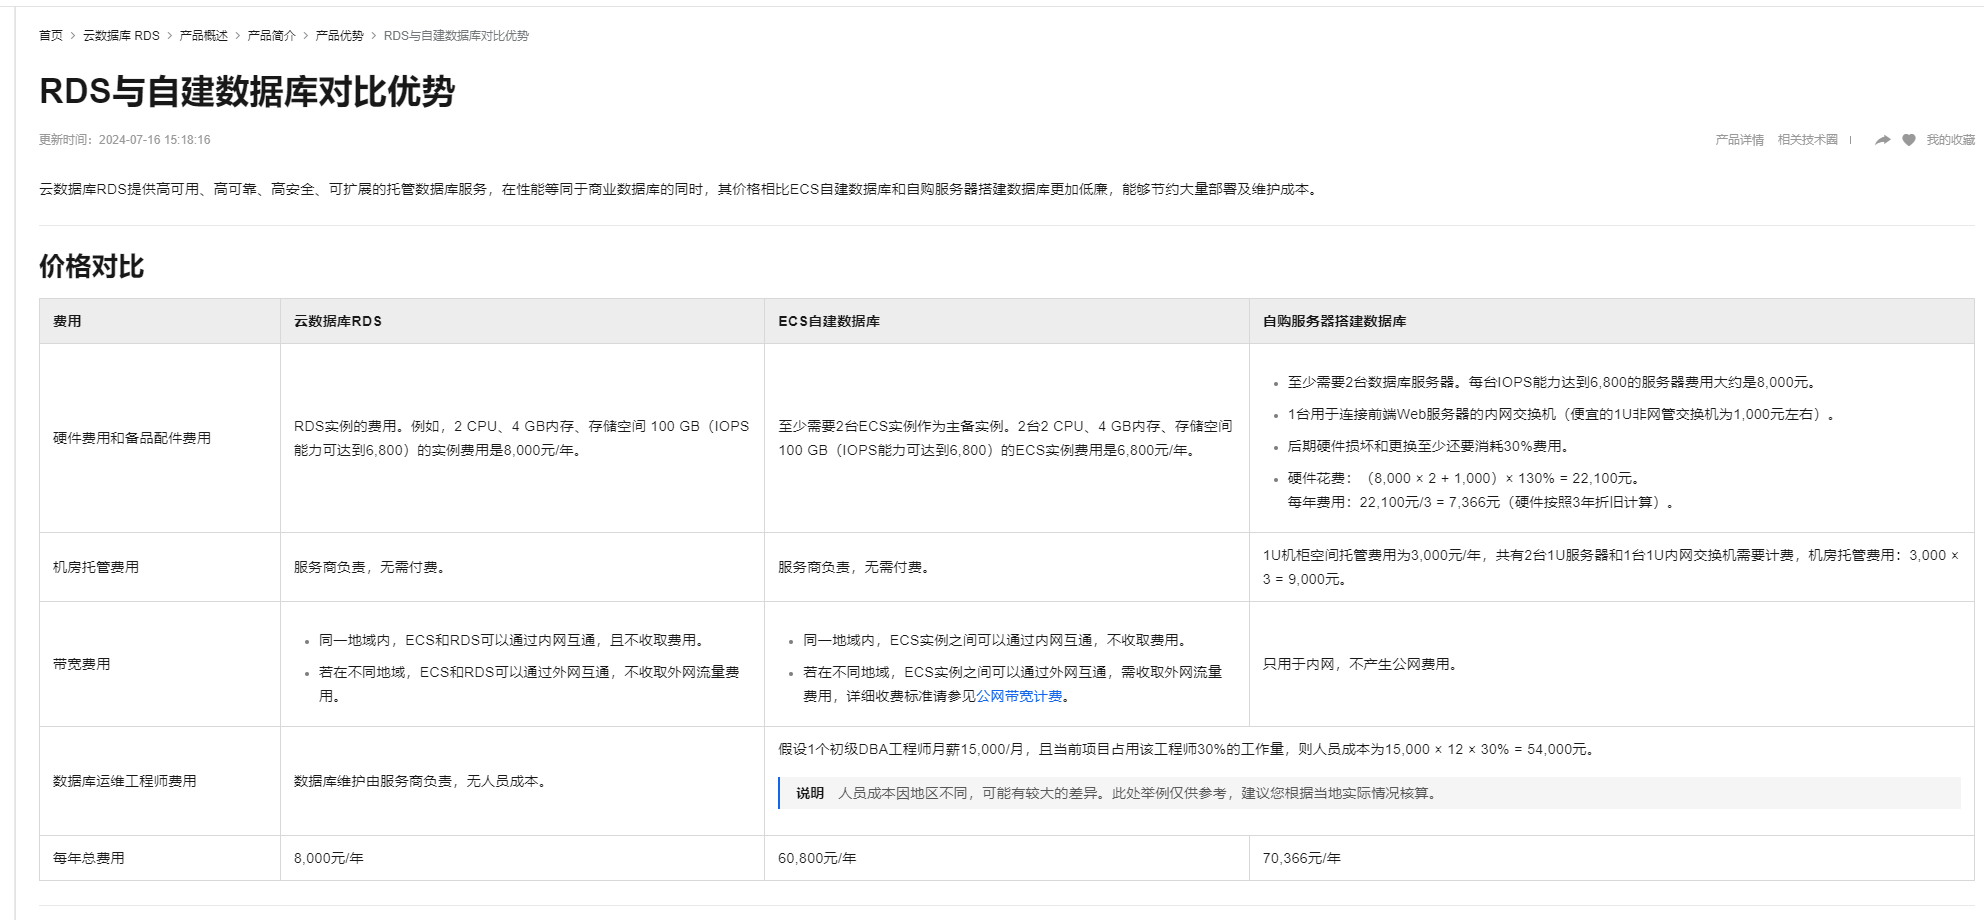This screenshot has width=1984, height=920.
Task: Click 服务商负责，无需付费。 in the 云数据库RDS column
Action: (x=371, y=567)
